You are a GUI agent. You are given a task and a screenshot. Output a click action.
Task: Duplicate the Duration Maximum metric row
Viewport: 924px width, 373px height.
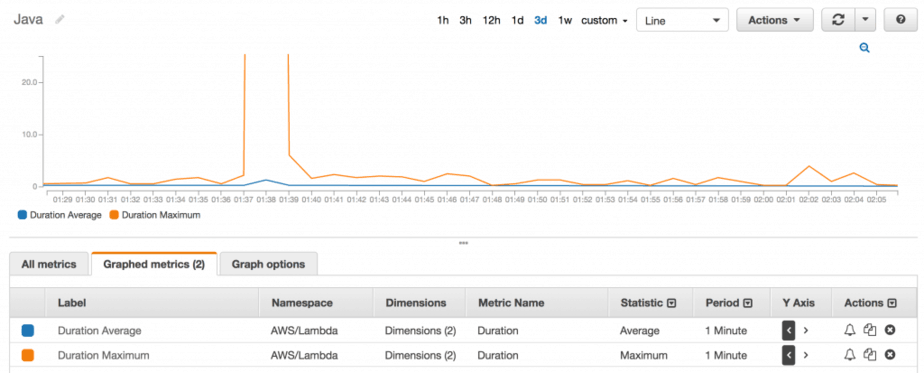pyautogui.click(x=869, y=355)
